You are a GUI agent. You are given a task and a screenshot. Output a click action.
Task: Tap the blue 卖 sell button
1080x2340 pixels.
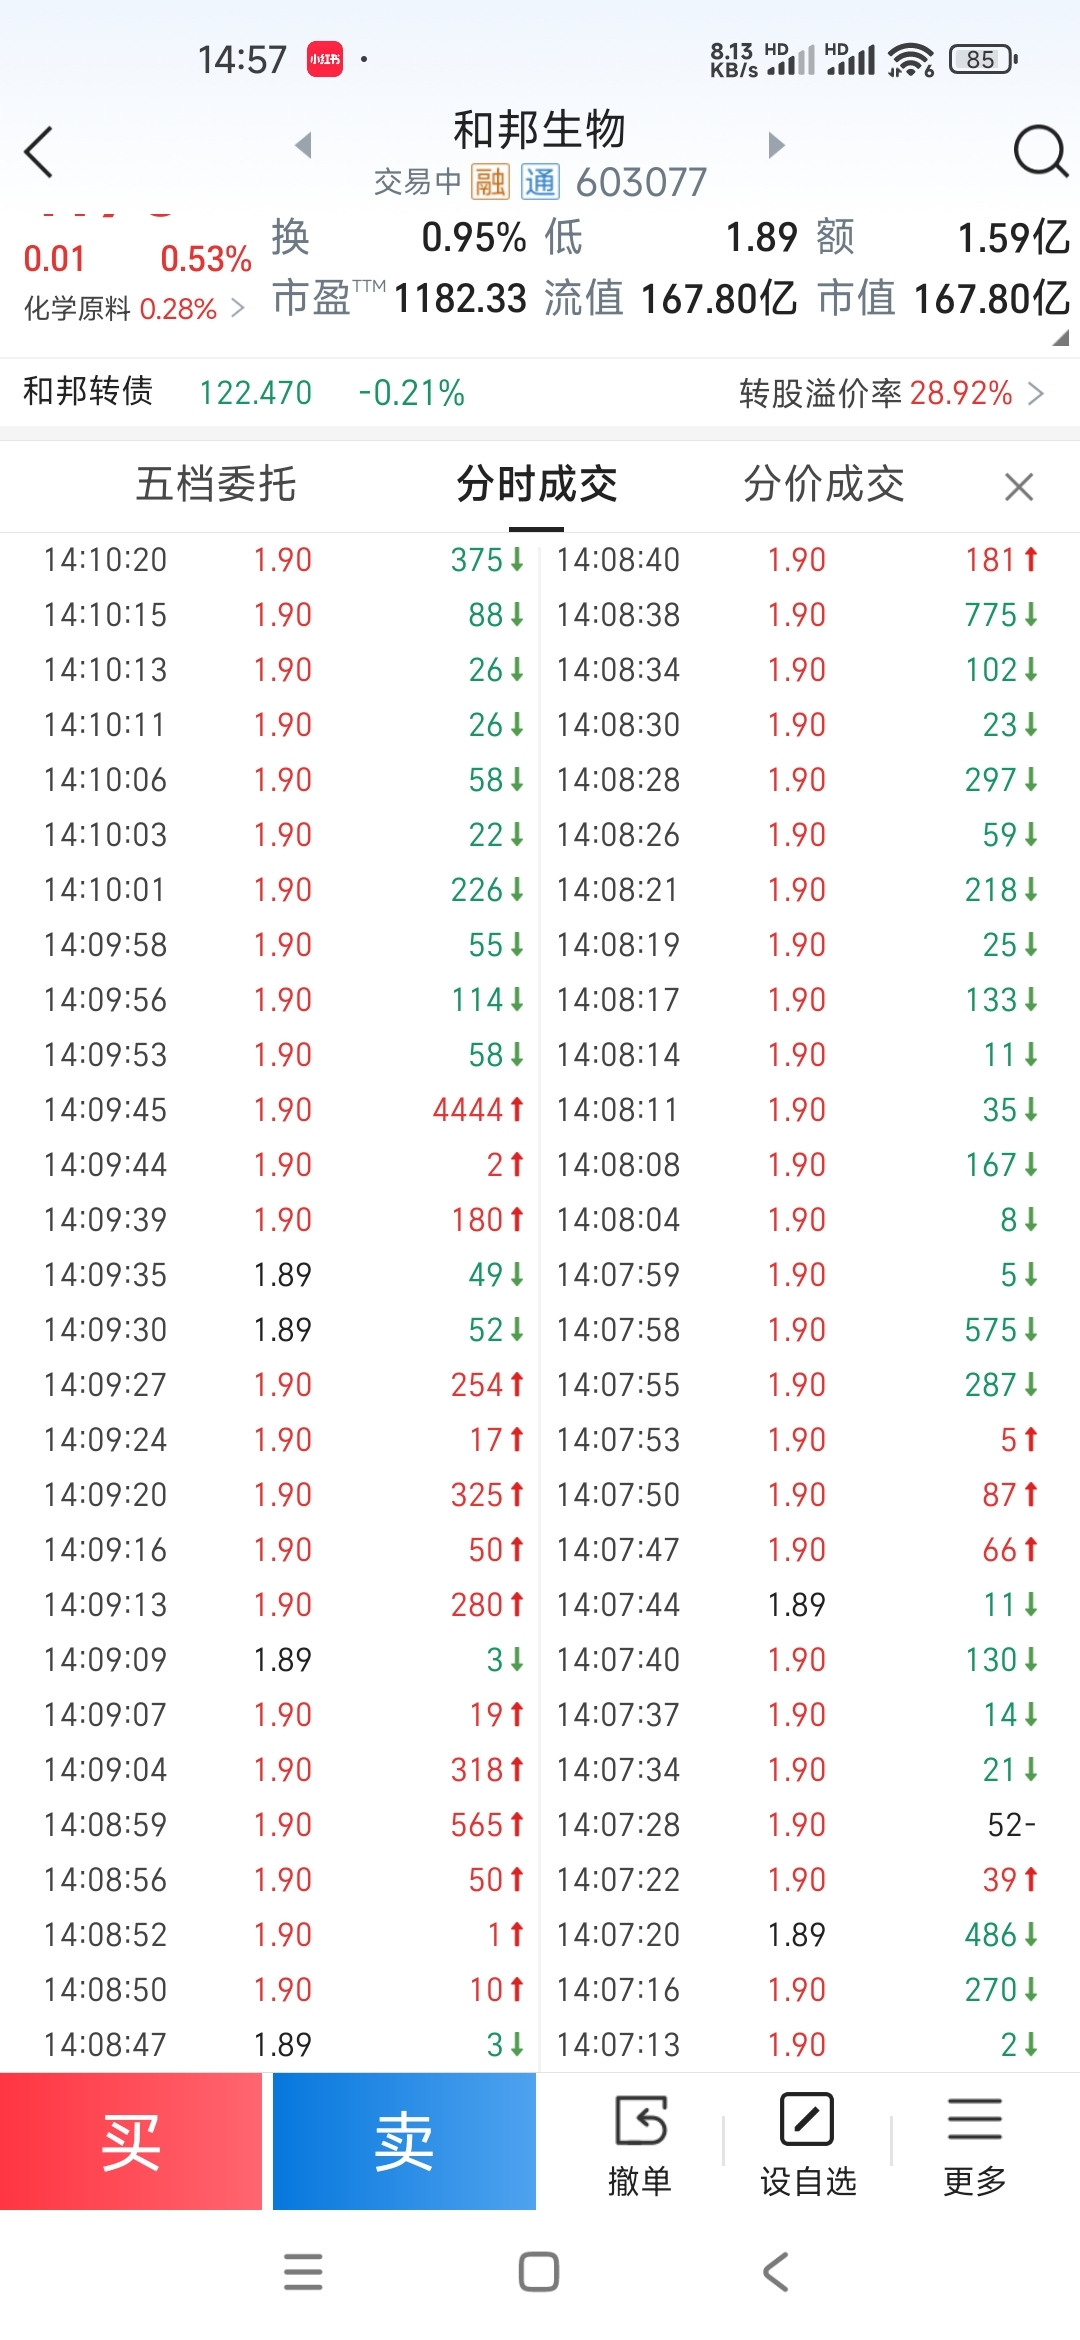[404, 2141]
